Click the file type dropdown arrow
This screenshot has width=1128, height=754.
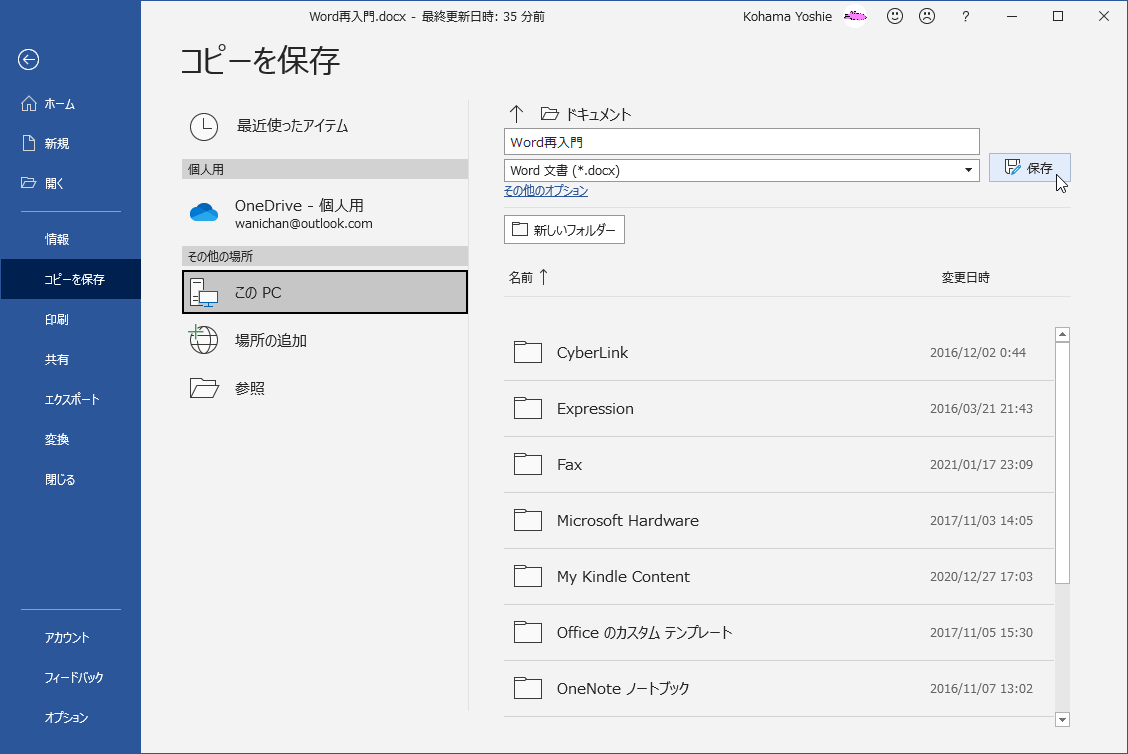click(x=968, y=171)
